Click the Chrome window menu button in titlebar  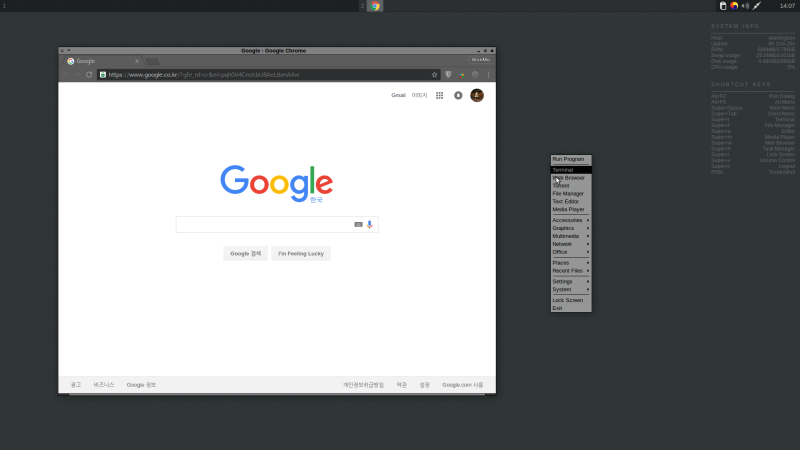tap(62, 51)
